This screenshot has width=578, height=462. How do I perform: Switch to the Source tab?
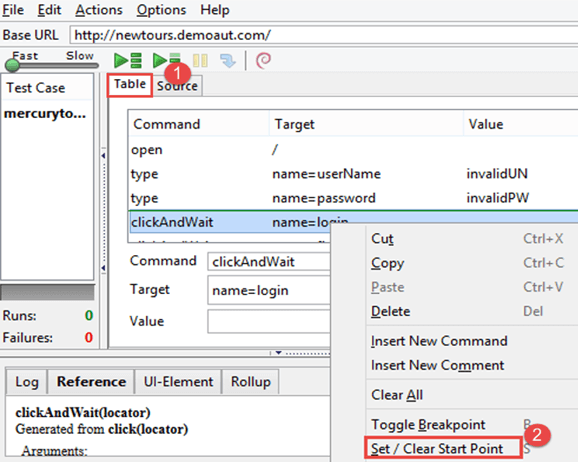177,86
